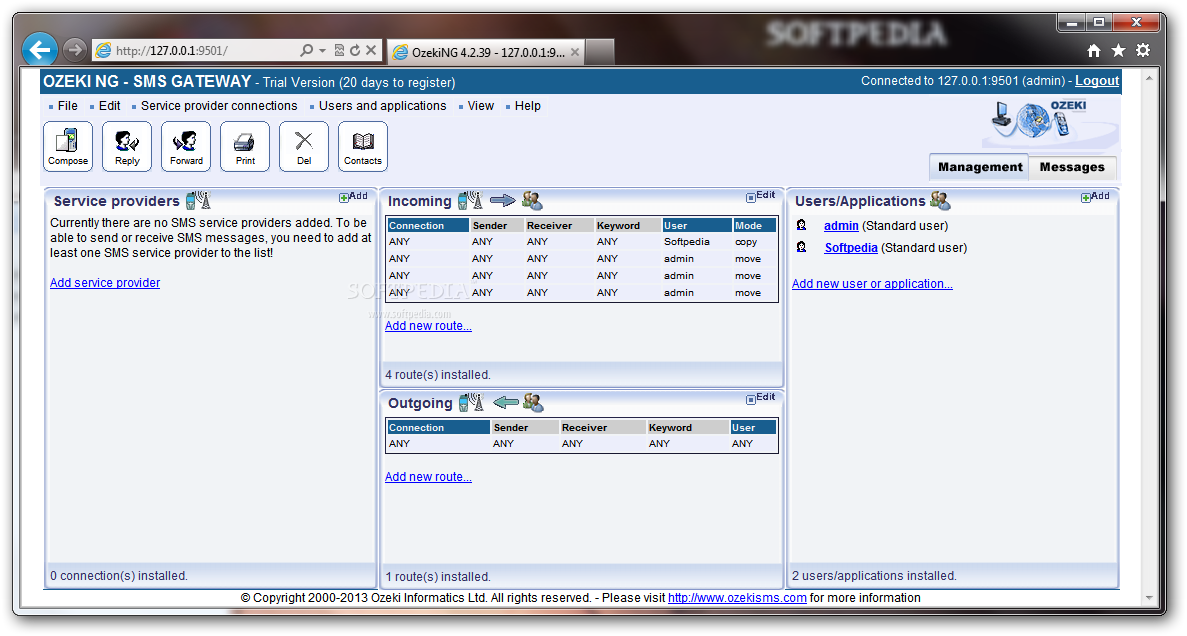Viewport: 1187px width, 636px height.
Task: Click the Softpedia cell in Incoming routes
Action: point(687,242)
